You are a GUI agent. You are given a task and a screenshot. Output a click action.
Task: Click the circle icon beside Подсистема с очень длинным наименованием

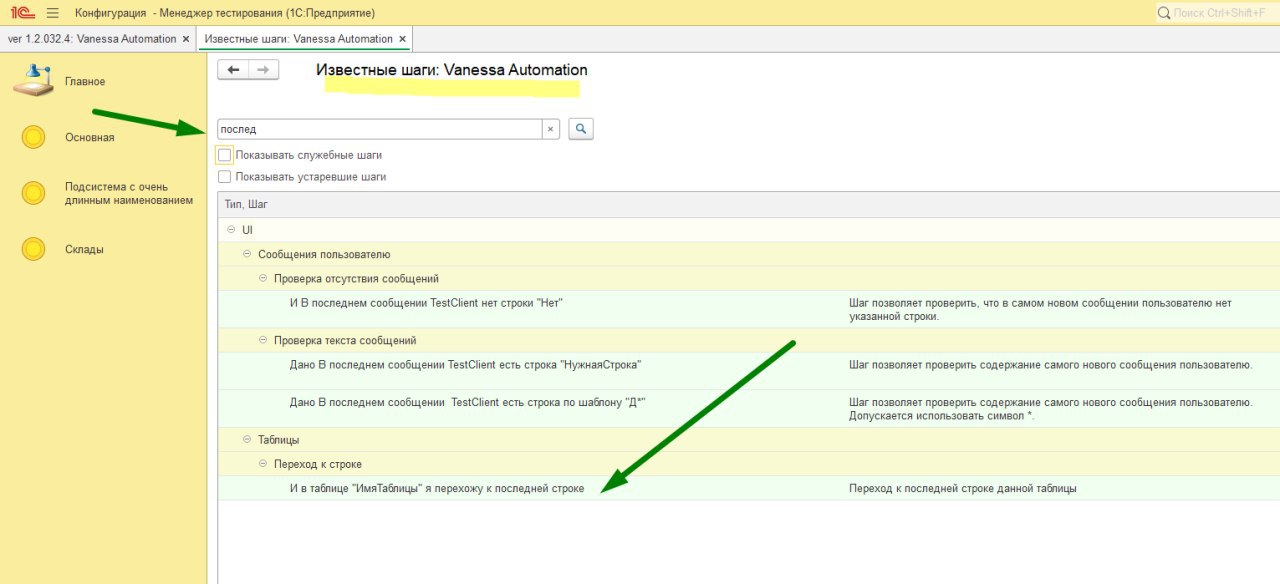pos(33,193)
